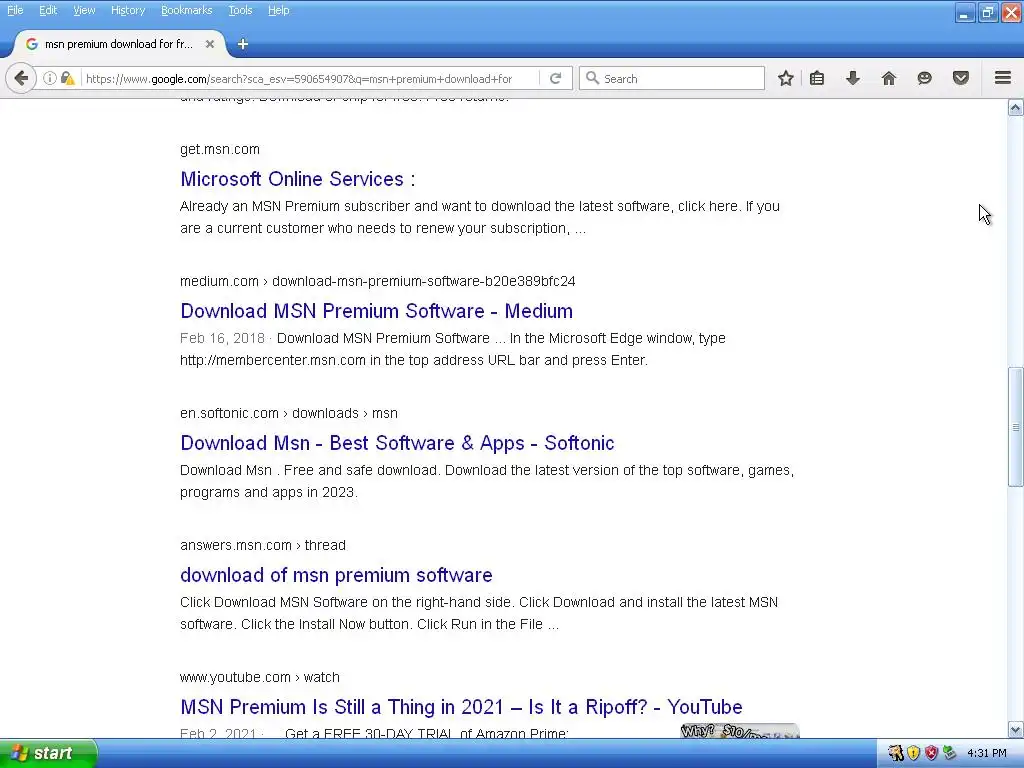Close the msn premium download tab
Viewport: 1024px width, 768px height.
(x=210, y=44)
